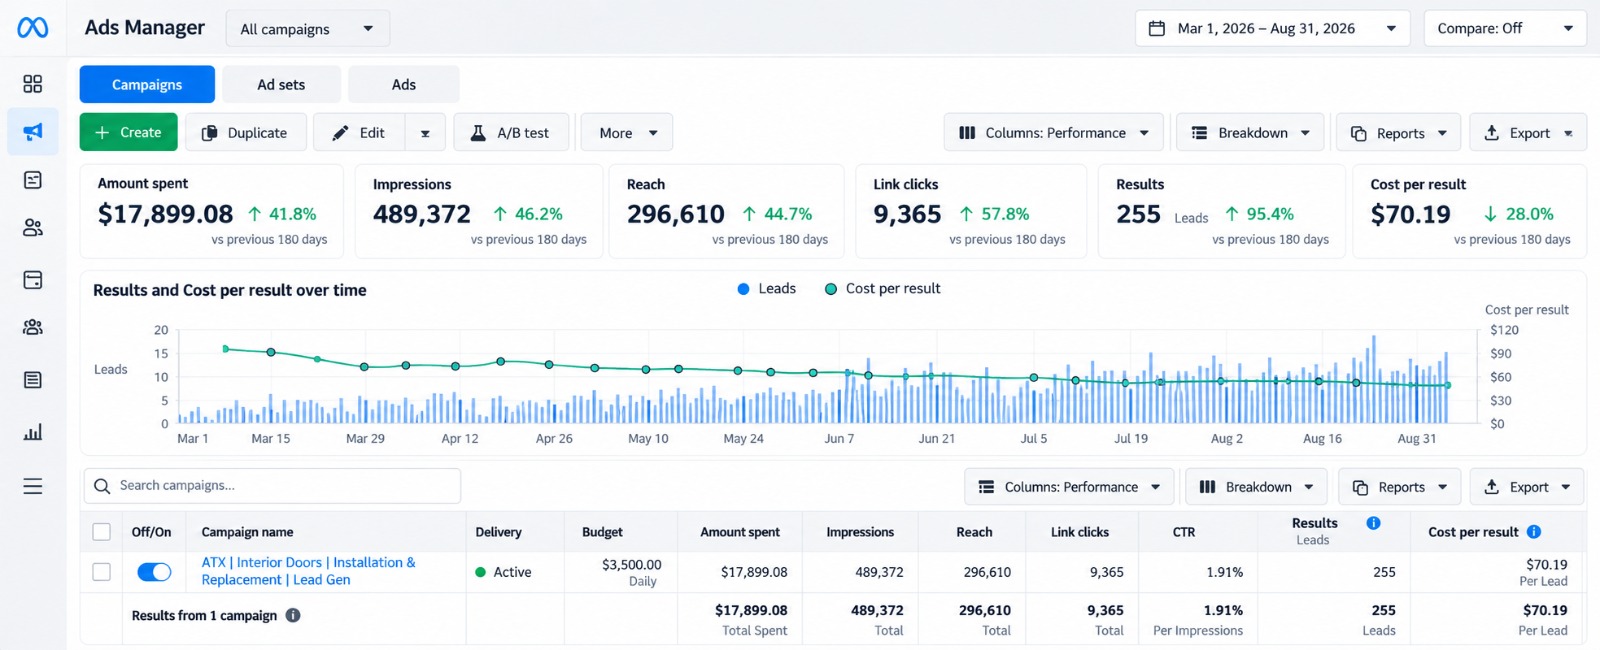Toggle off the ATX Interior Doors campaign switch
The width and height of the screenshot is (1600, 650).
[154, 572]
